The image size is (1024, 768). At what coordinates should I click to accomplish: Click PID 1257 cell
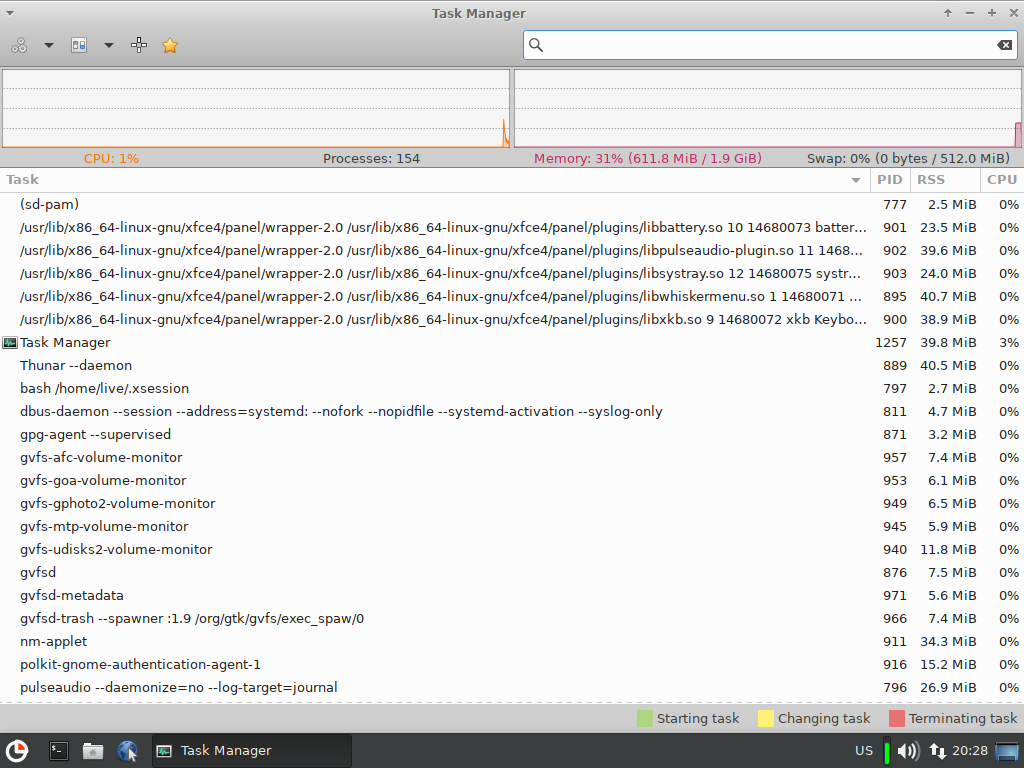[891, 342]
